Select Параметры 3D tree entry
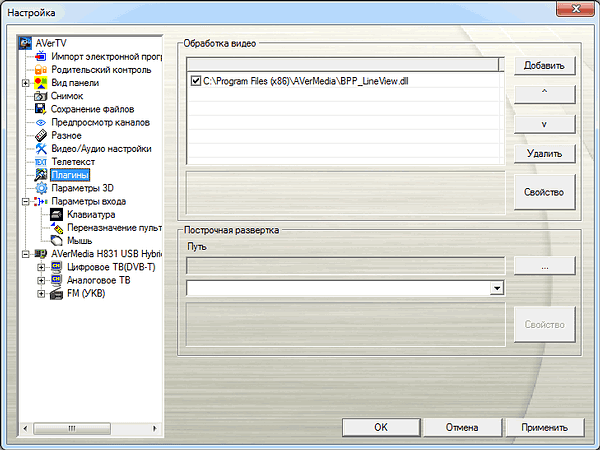The width and height of the screenshot is (600, 450). click(x=82, y=188)
